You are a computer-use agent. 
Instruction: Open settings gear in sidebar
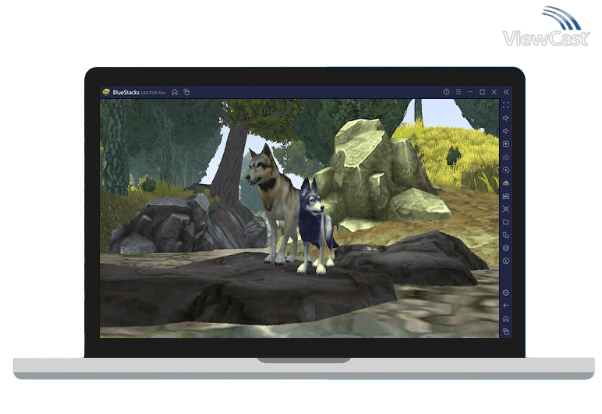(x=506, y=293)
